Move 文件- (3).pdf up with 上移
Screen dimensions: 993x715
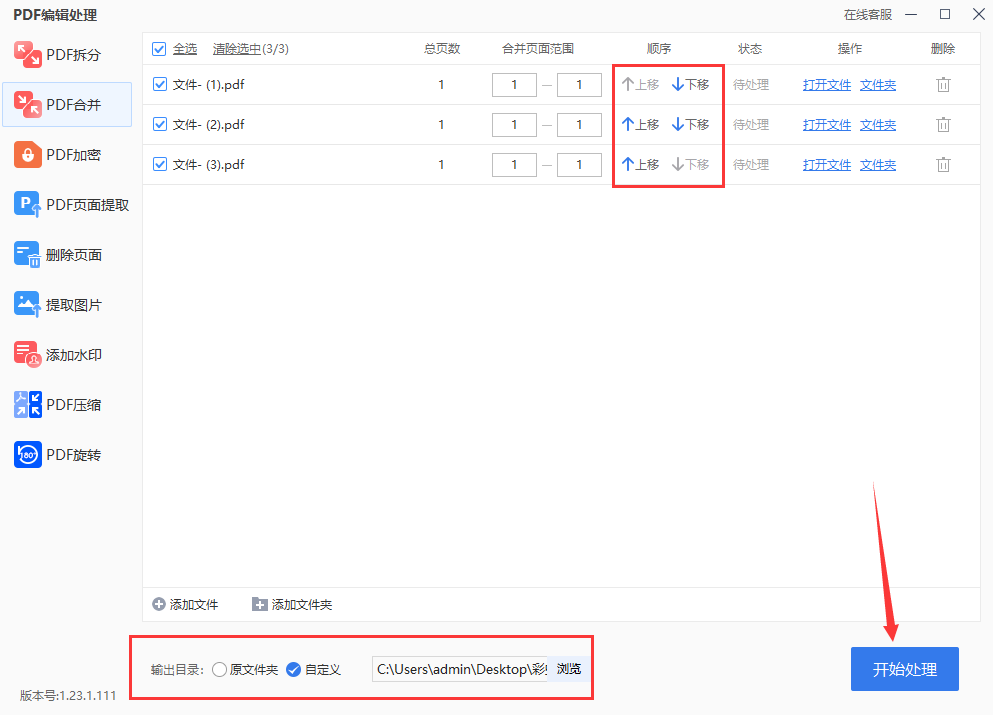pyautogui.click(x=640, y=164)
